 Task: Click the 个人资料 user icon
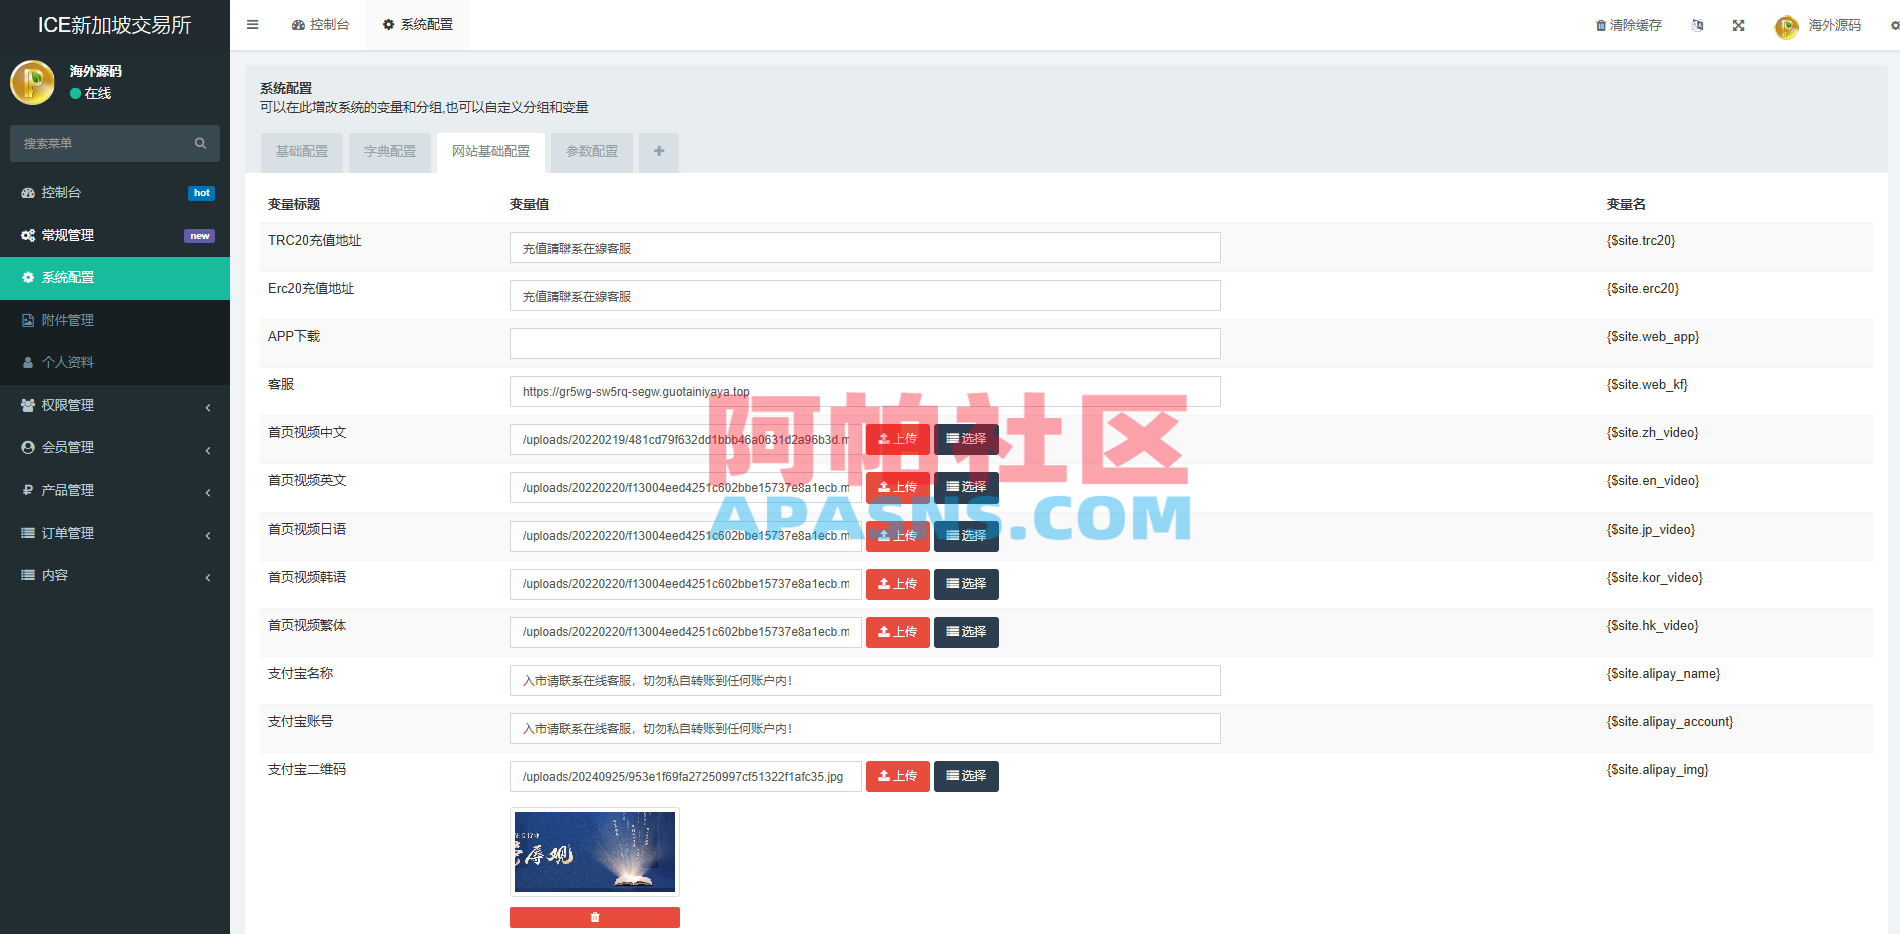27,362
